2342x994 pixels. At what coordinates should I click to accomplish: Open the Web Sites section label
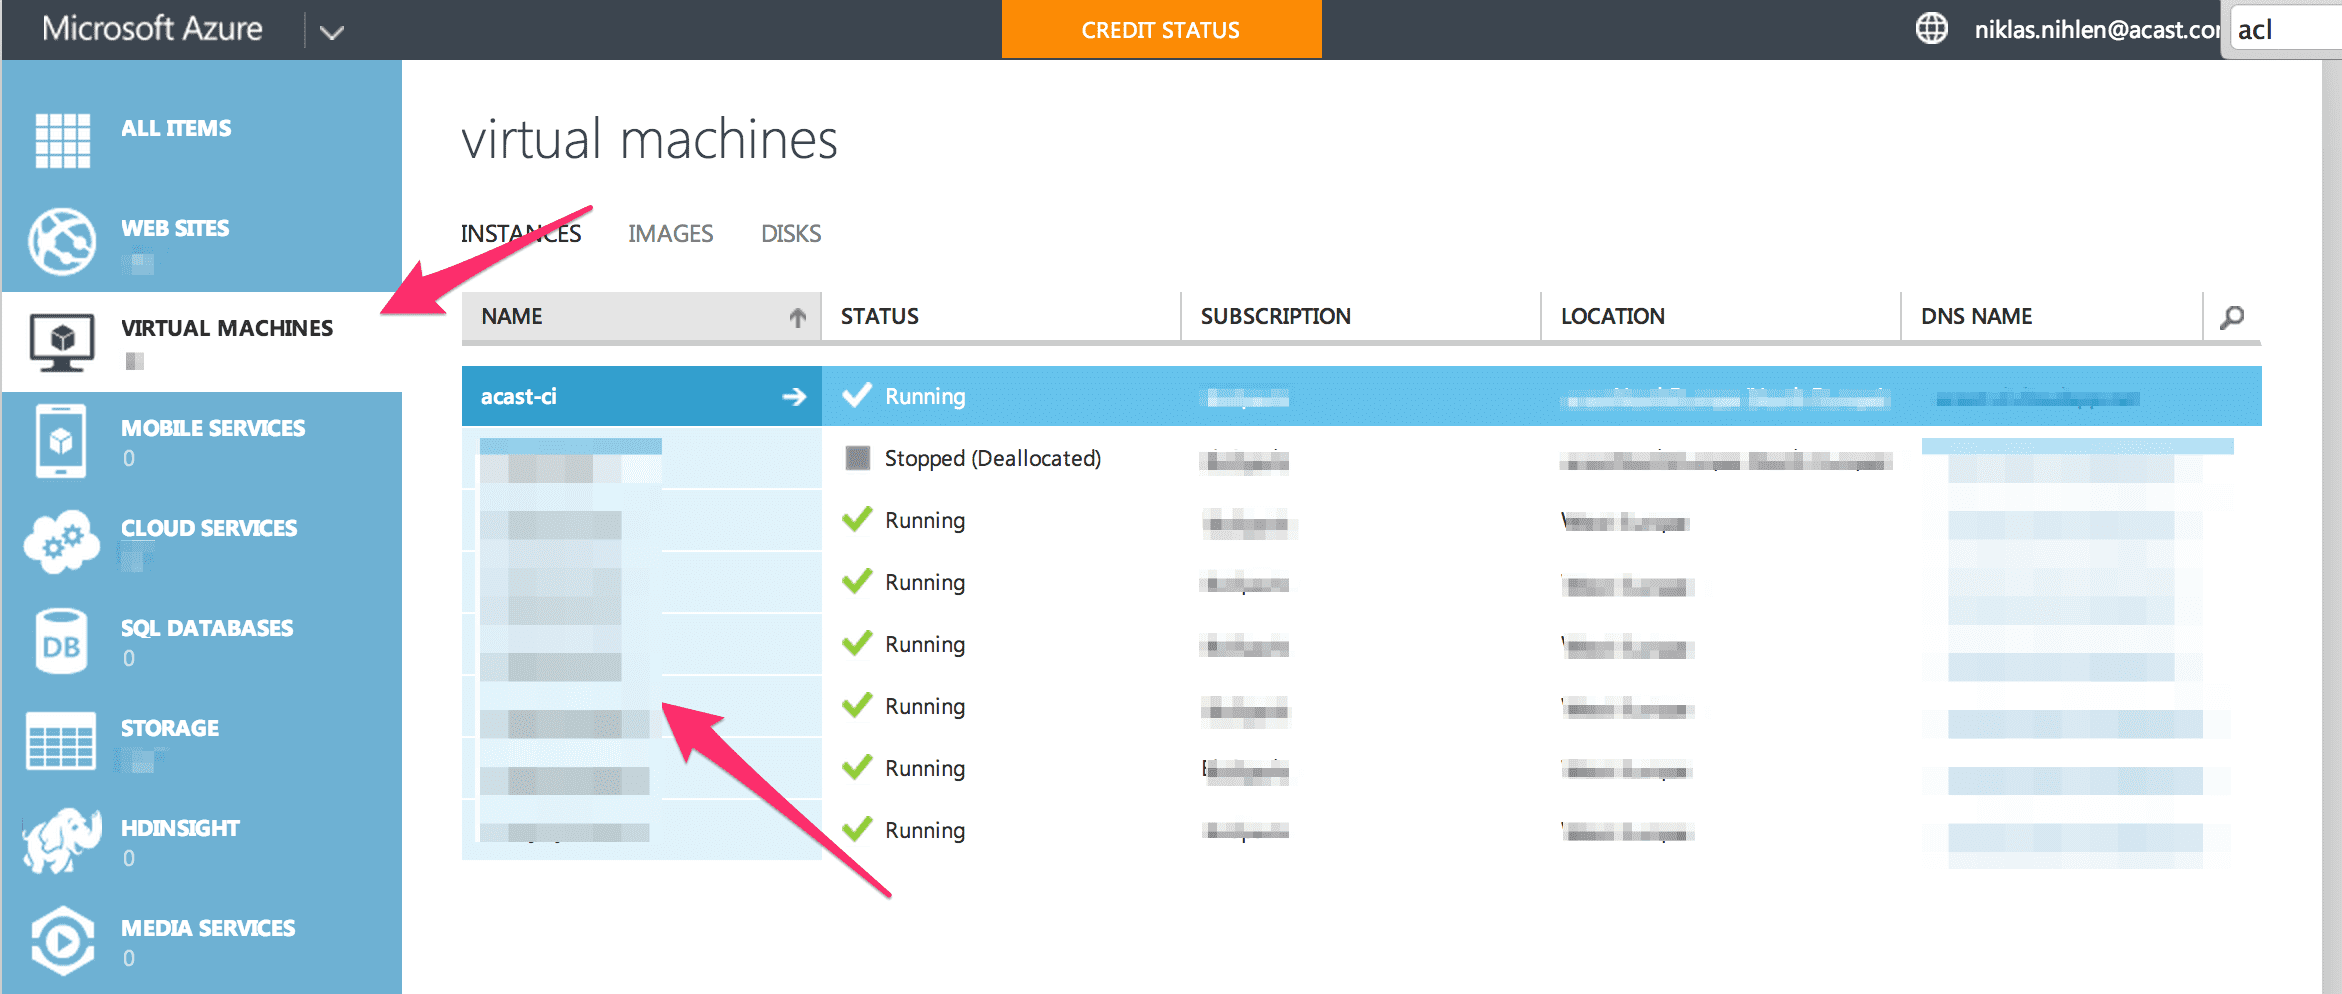click(175, 228)
